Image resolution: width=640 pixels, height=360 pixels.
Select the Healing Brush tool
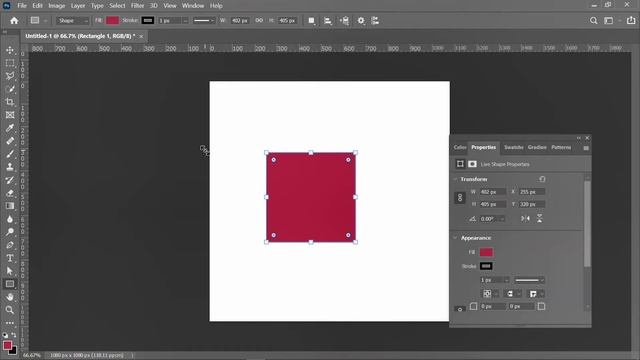10,141
